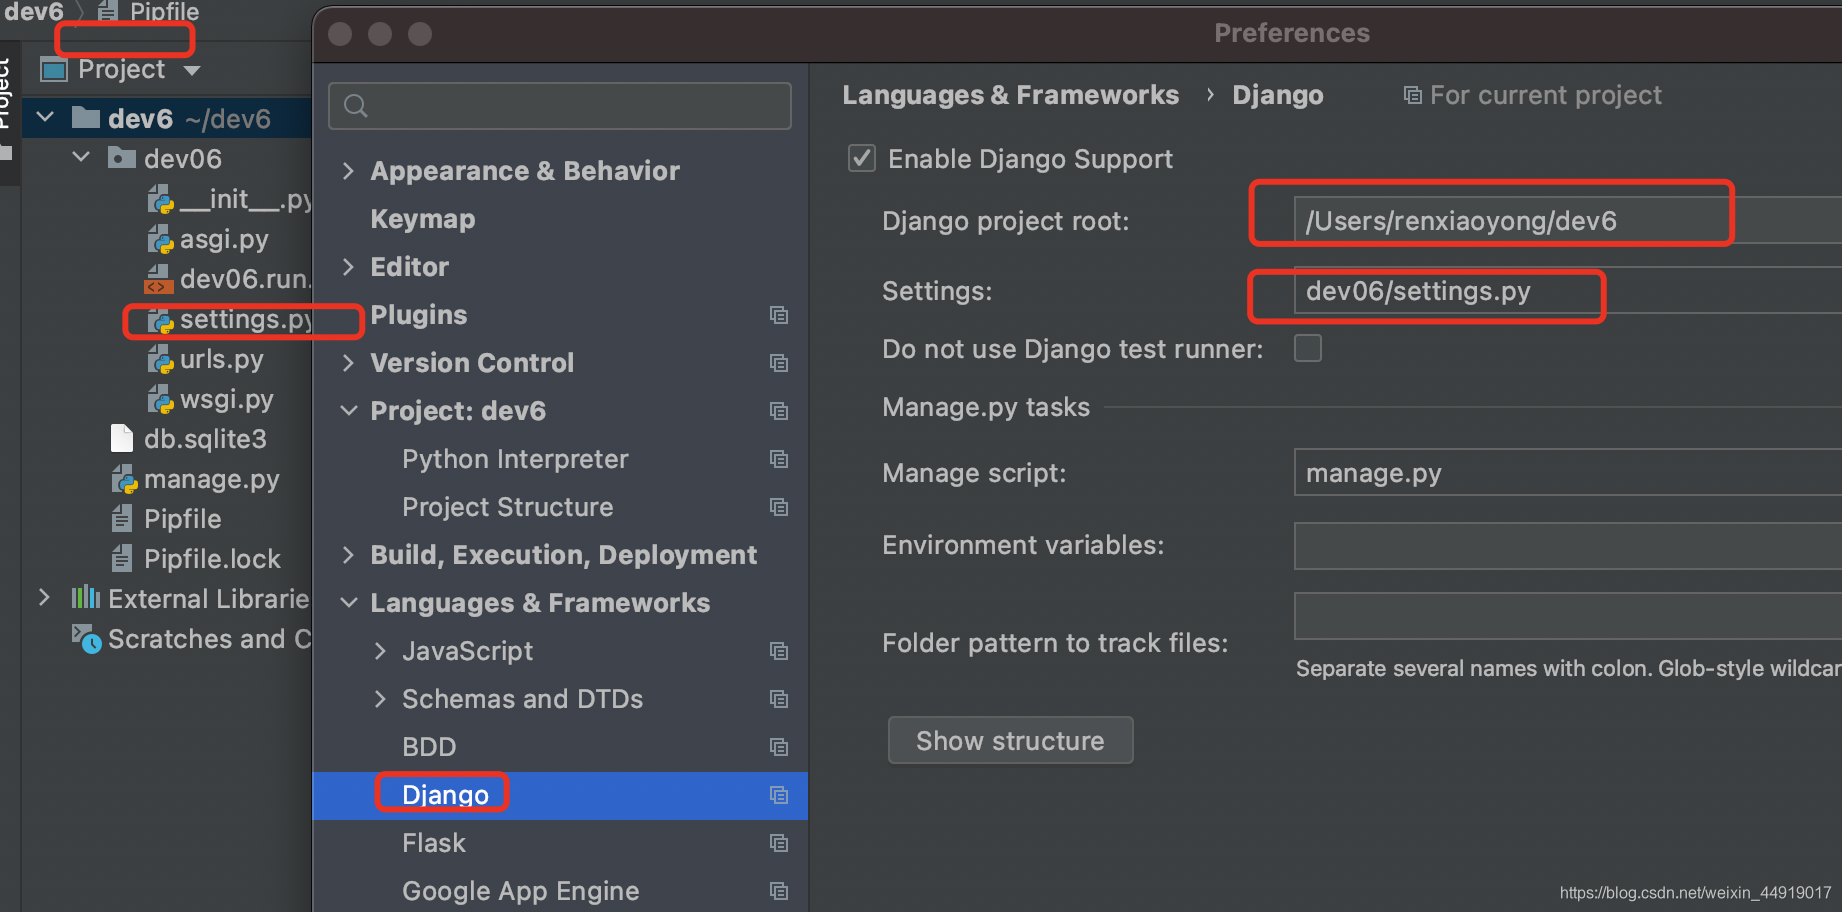Expand Version Control section
Viewport: 1842px width, 912px height.
348,363
